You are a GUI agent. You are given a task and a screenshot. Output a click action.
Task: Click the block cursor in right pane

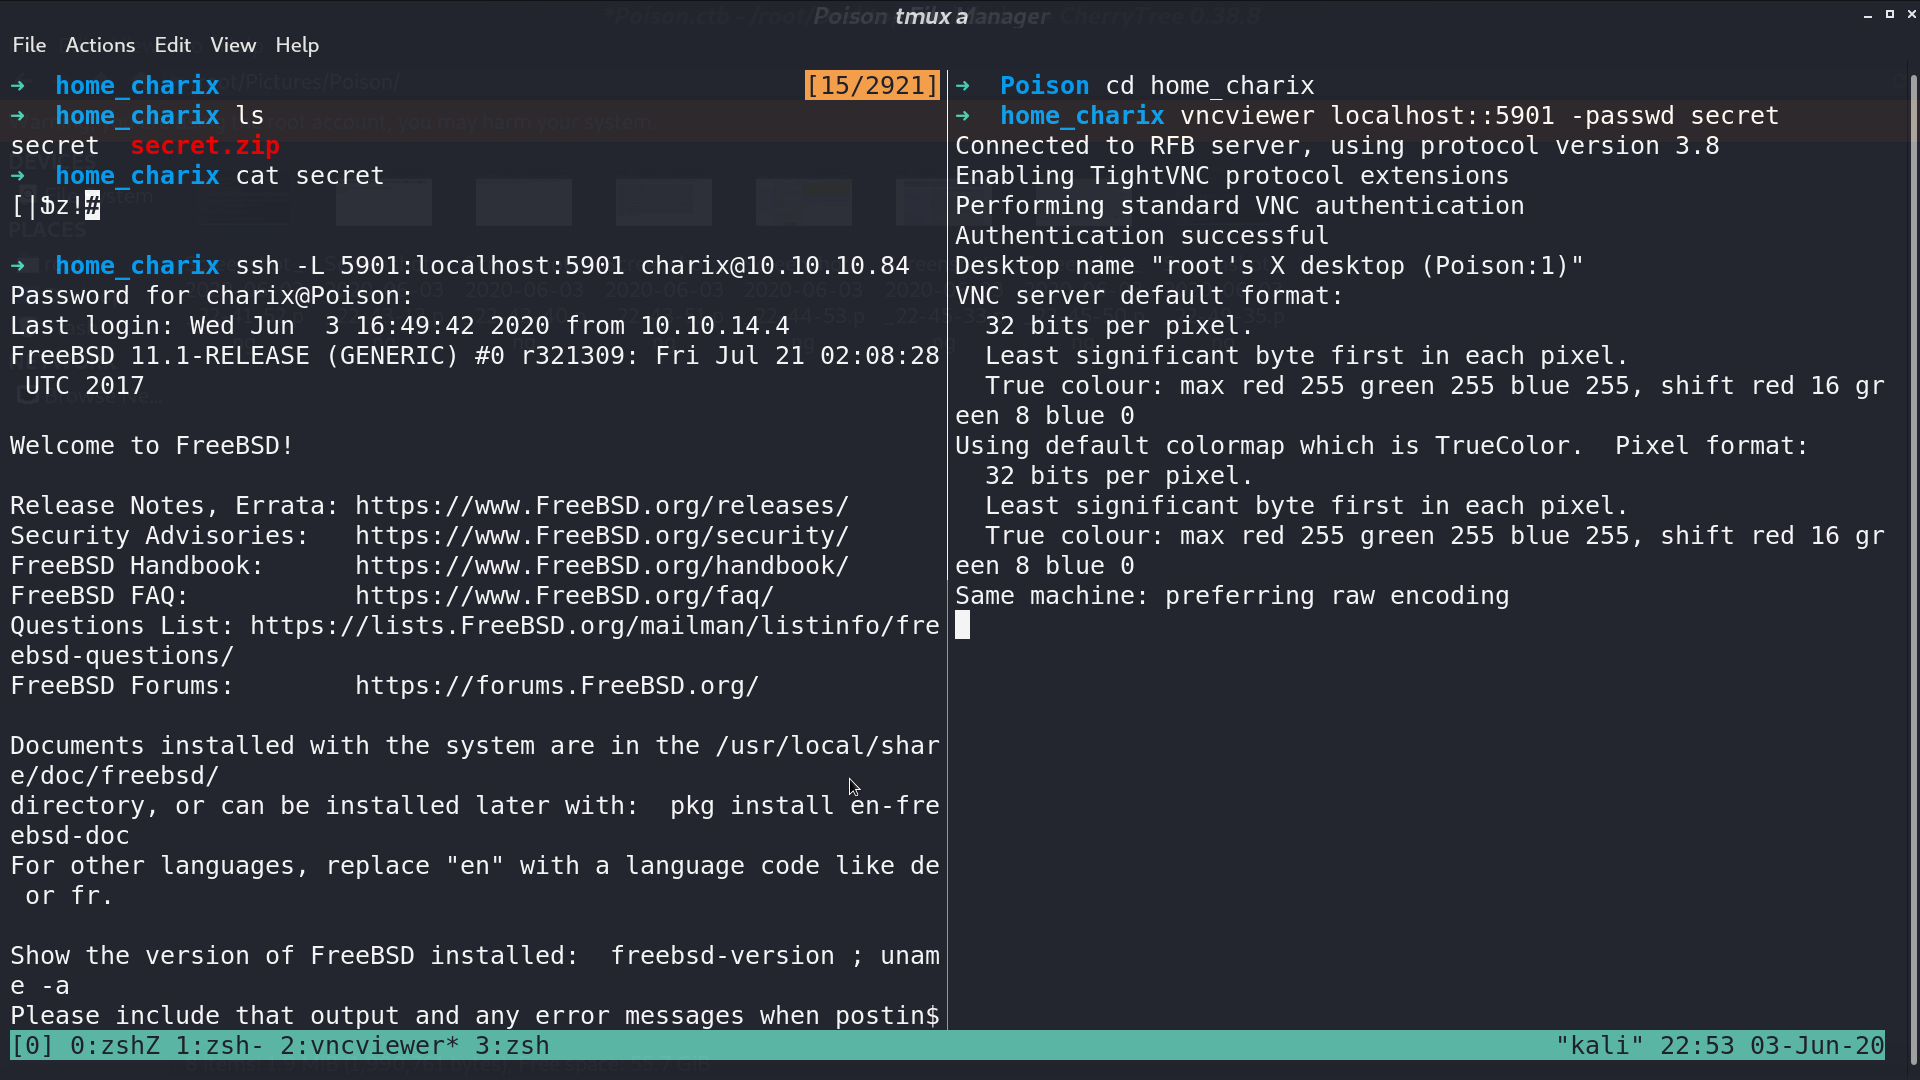click(x=962, y=626)
